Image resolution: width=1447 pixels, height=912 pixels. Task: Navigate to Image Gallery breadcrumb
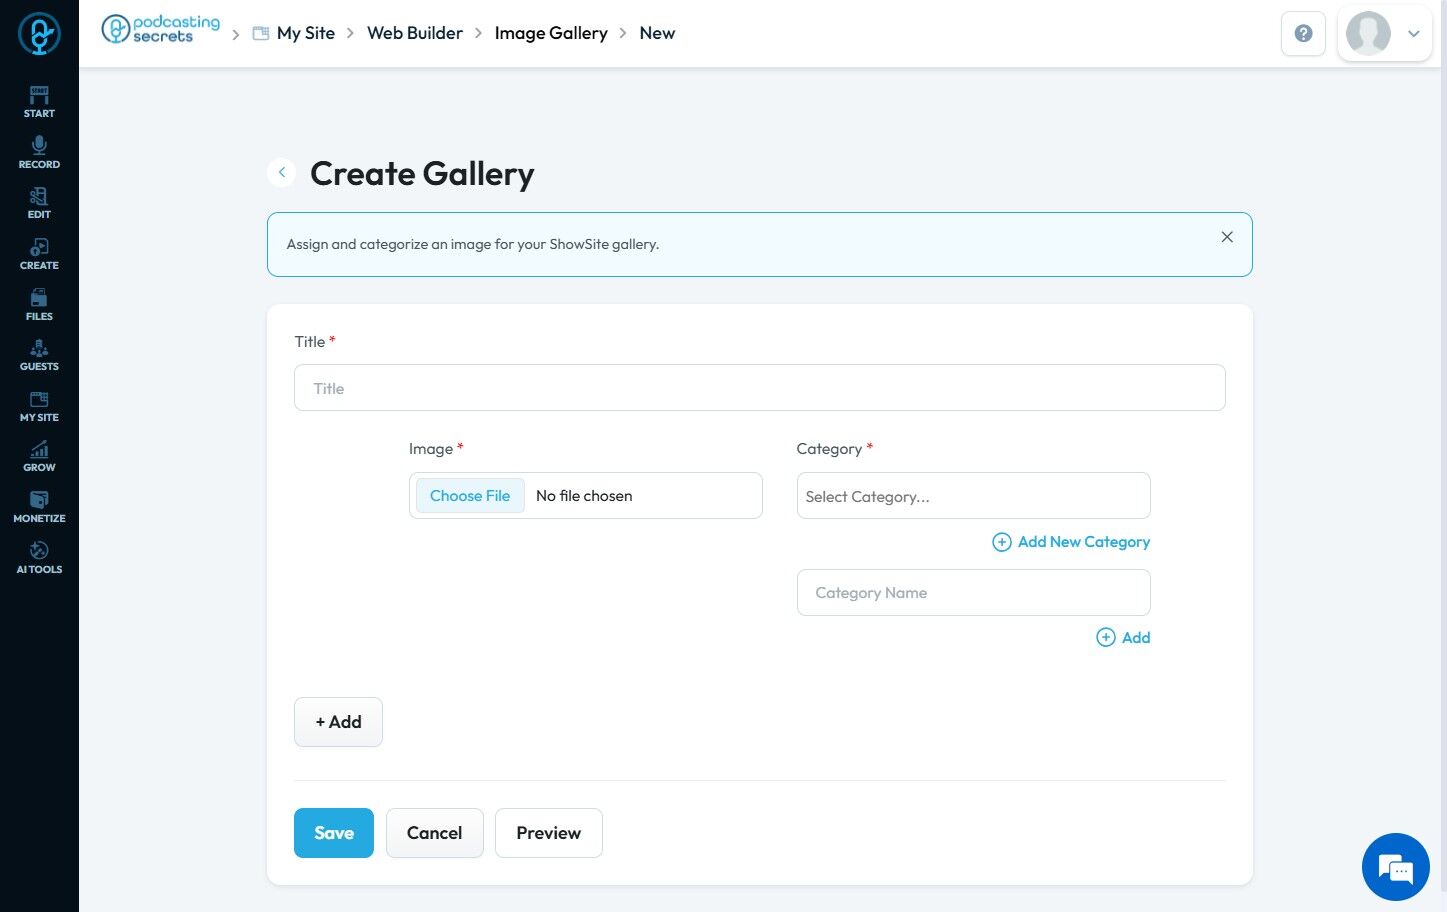(551, 33)
